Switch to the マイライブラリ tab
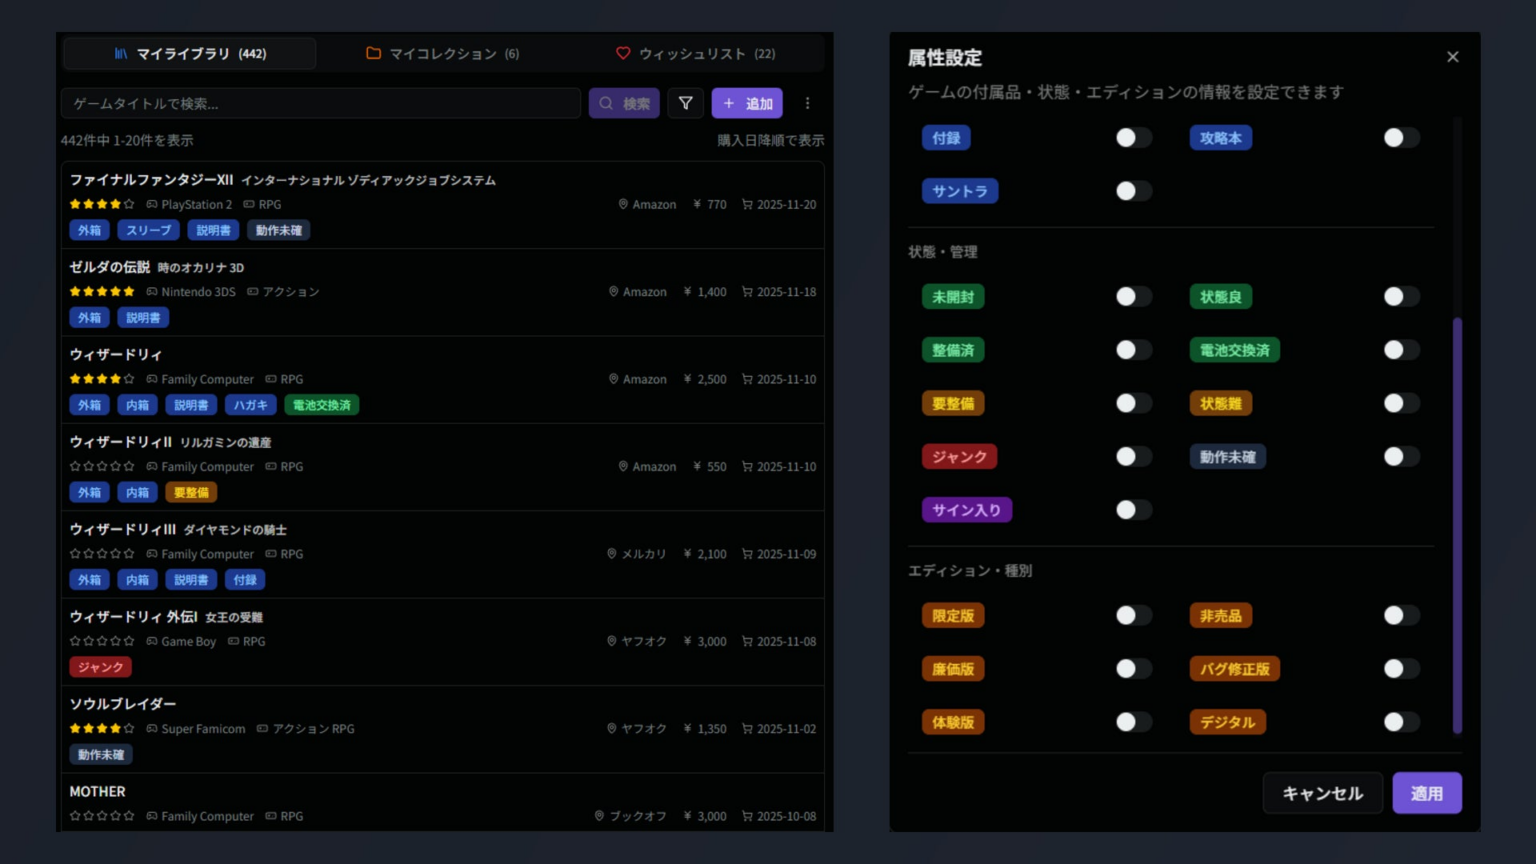Image resolution: width=1536 pixels, height=864 pixels. click(x=190, y=53)
